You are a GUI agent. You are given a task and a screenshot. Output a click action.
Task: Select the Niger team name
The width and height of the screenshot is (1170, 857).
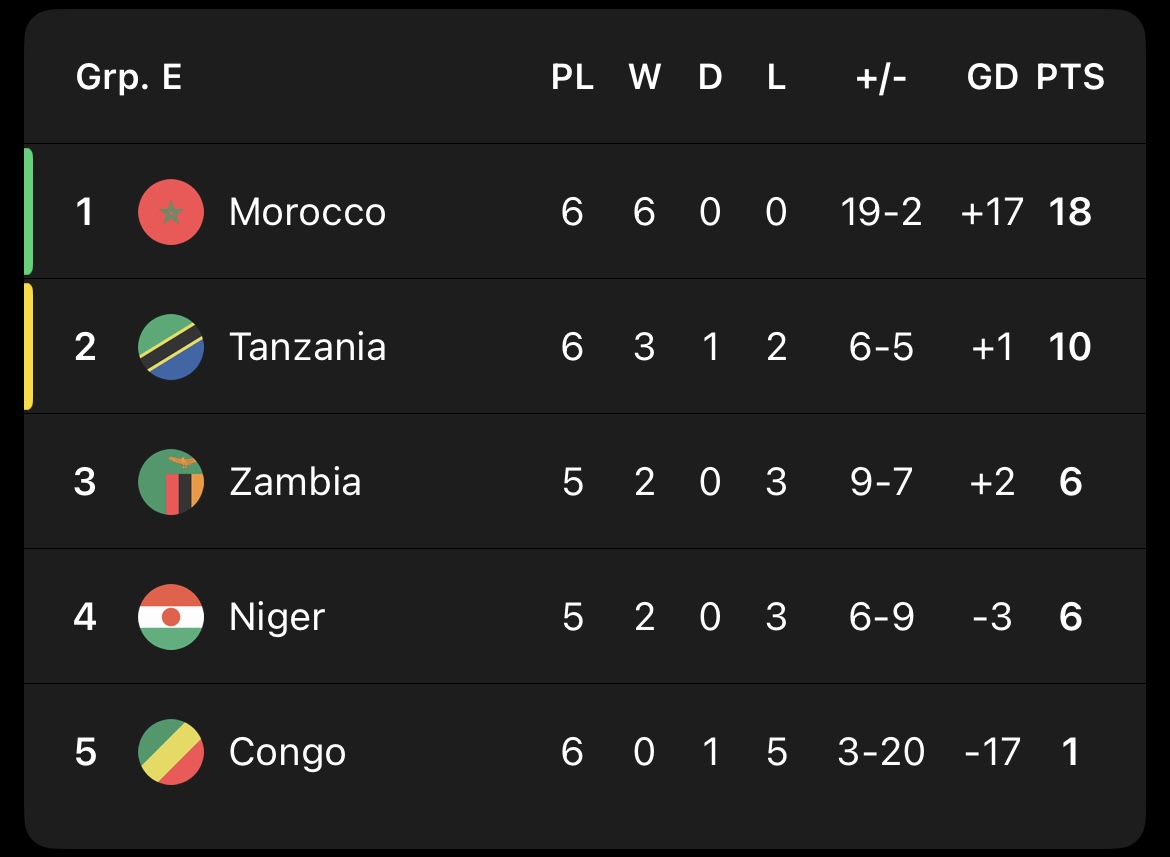(277, 617)
